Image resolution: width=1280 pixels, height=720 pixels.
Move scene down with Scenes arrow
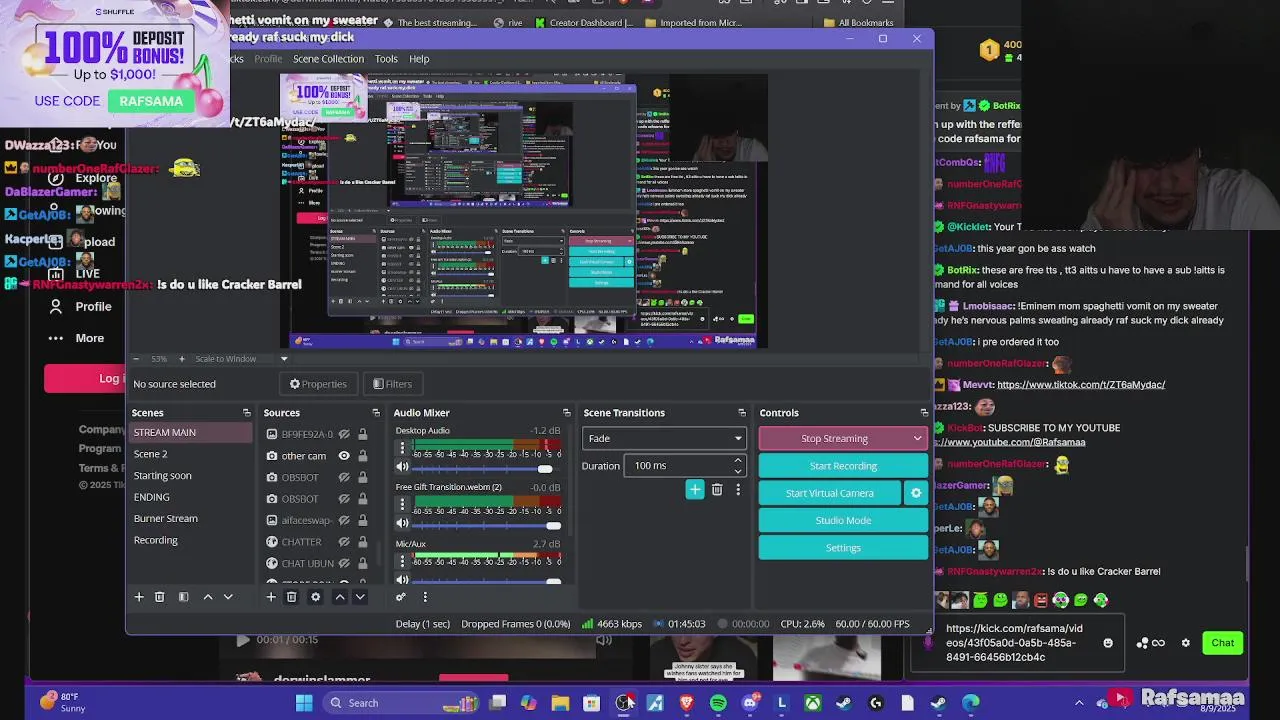click(228, 597)
